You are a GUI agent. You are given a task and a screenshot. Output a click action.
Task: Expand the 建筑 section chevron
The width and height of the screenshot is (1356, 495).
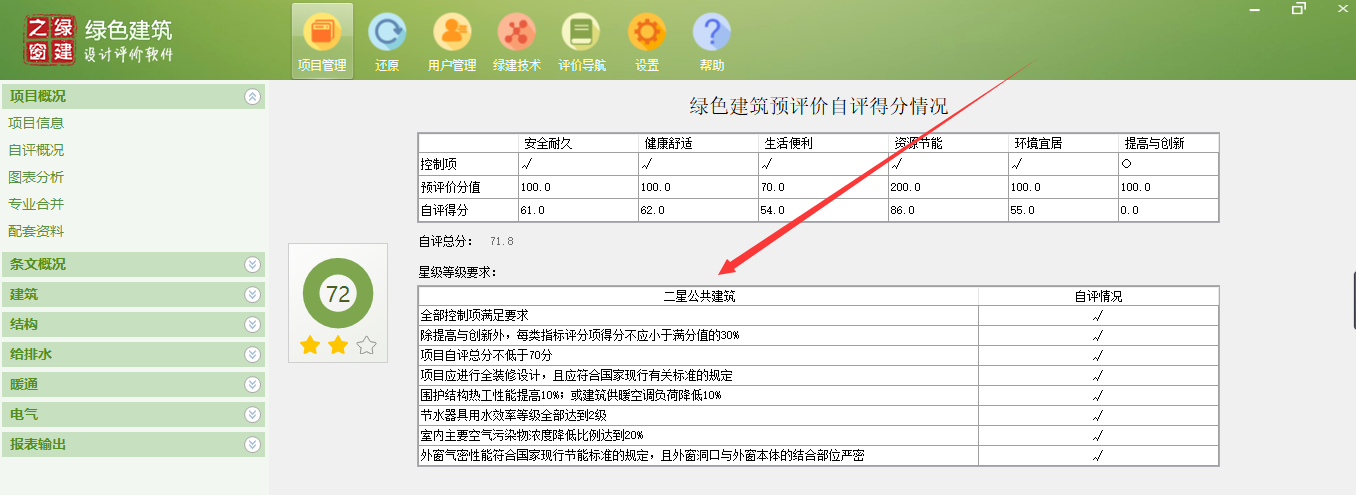click(x=252, y=295)
